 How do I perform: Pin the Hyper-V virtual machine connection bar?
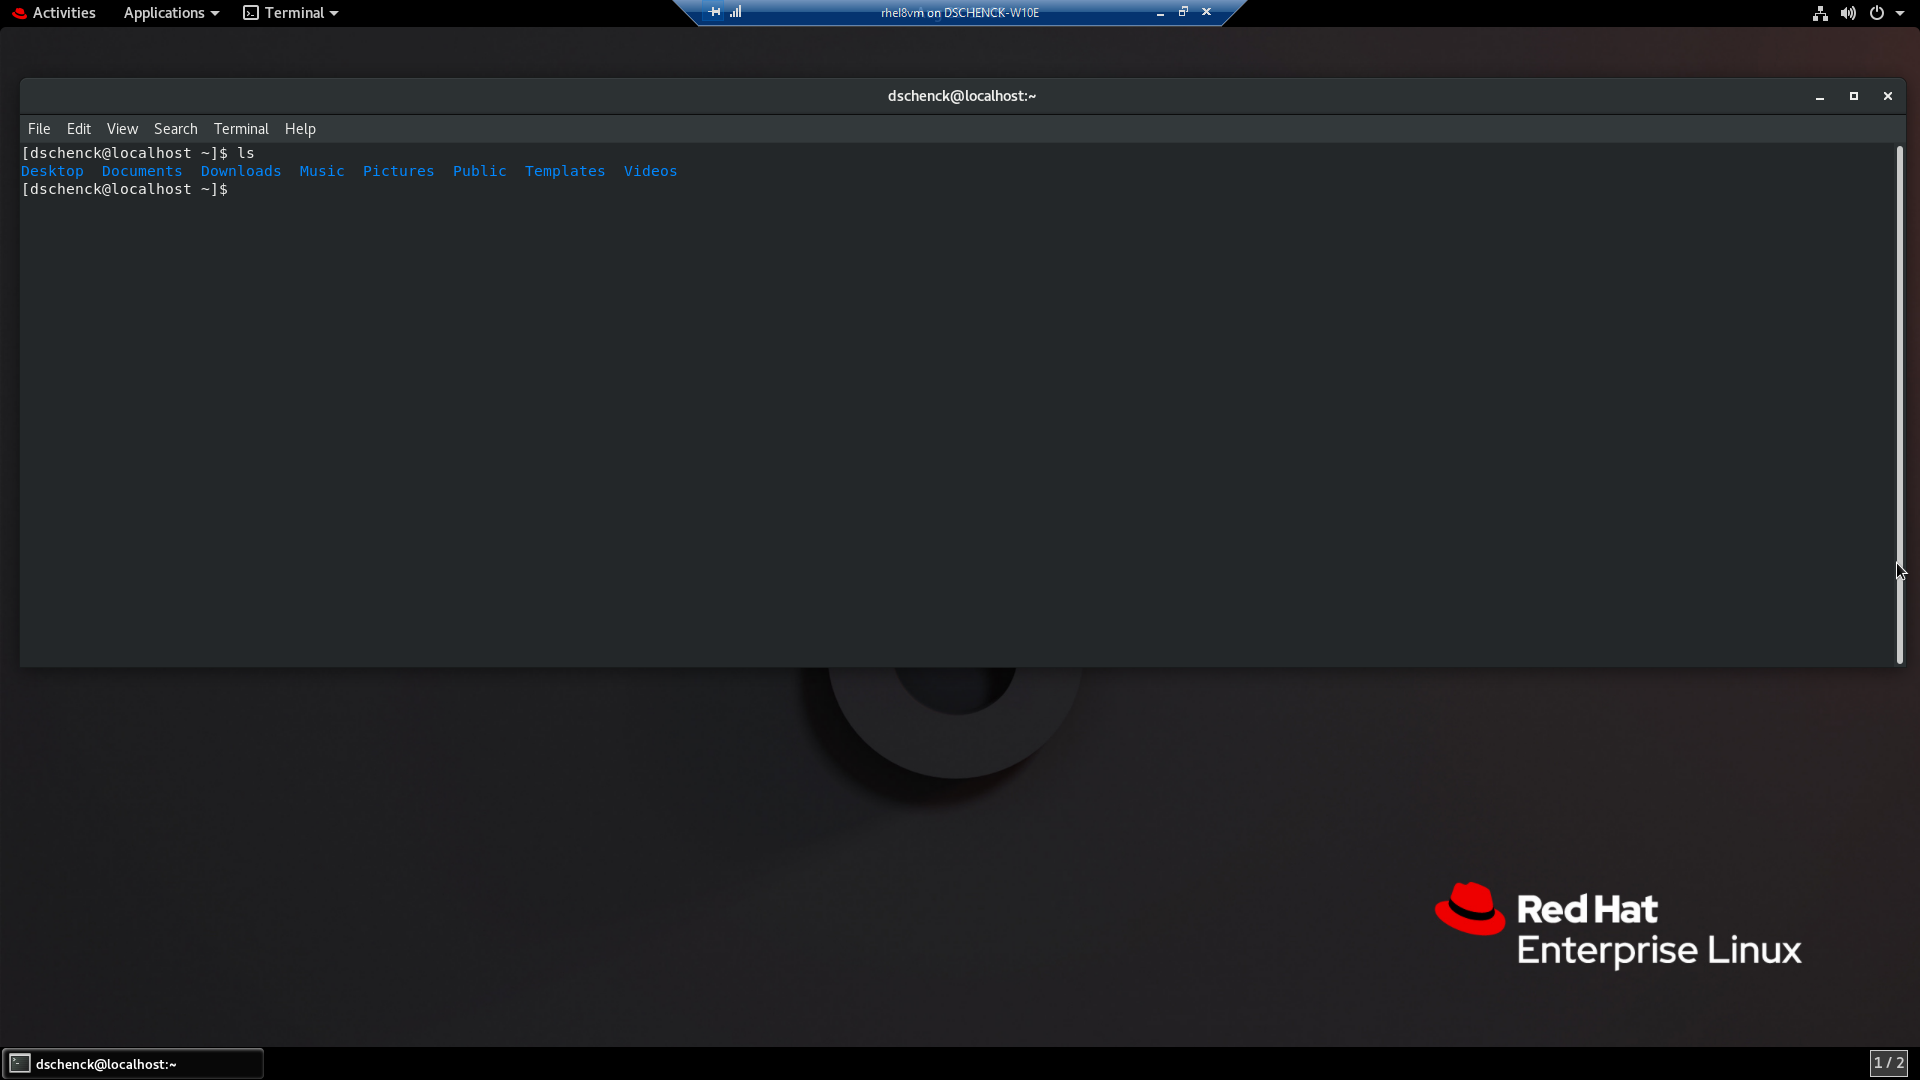tap(713, 11)
